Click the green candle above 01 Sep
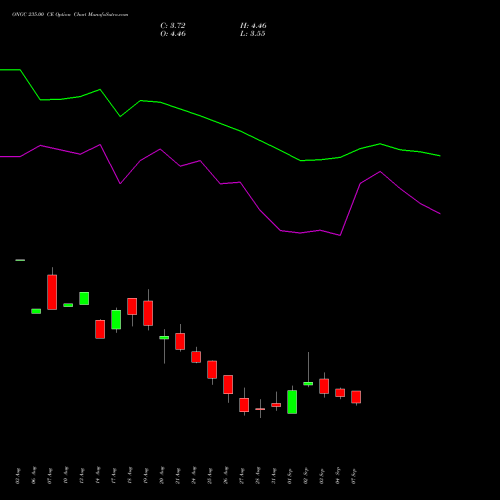This screenshot has width=500, height=500. (x=292, y=402)
